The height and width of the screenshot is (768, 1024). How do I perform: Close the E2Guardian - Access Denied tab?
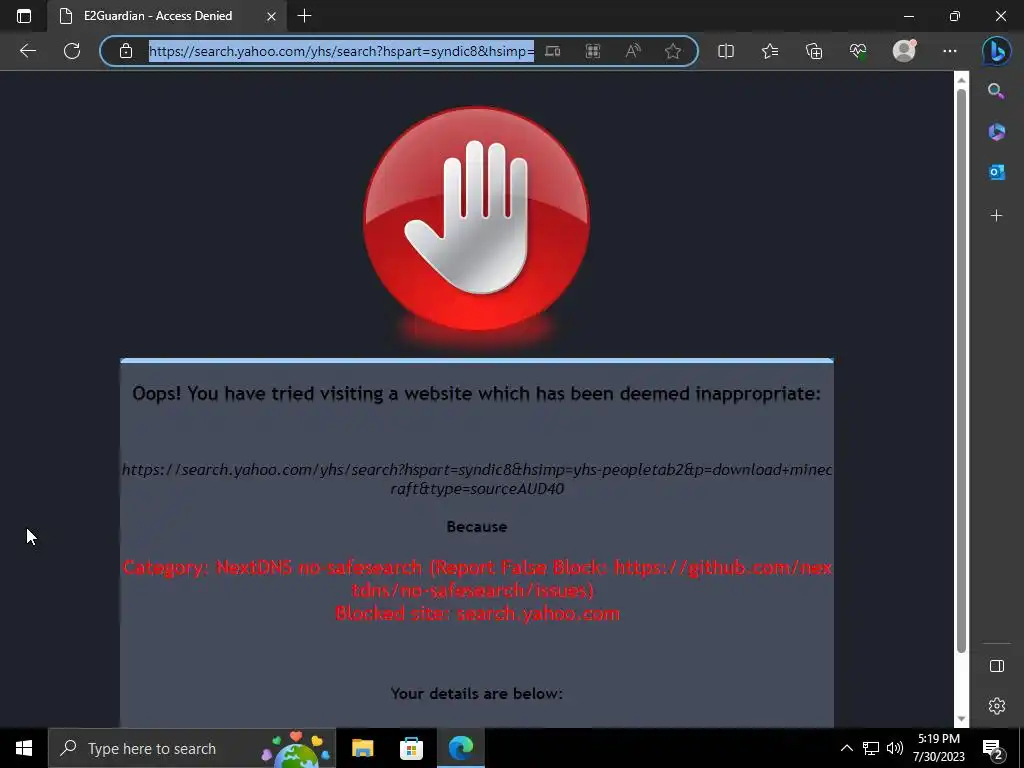click(271, 16)
